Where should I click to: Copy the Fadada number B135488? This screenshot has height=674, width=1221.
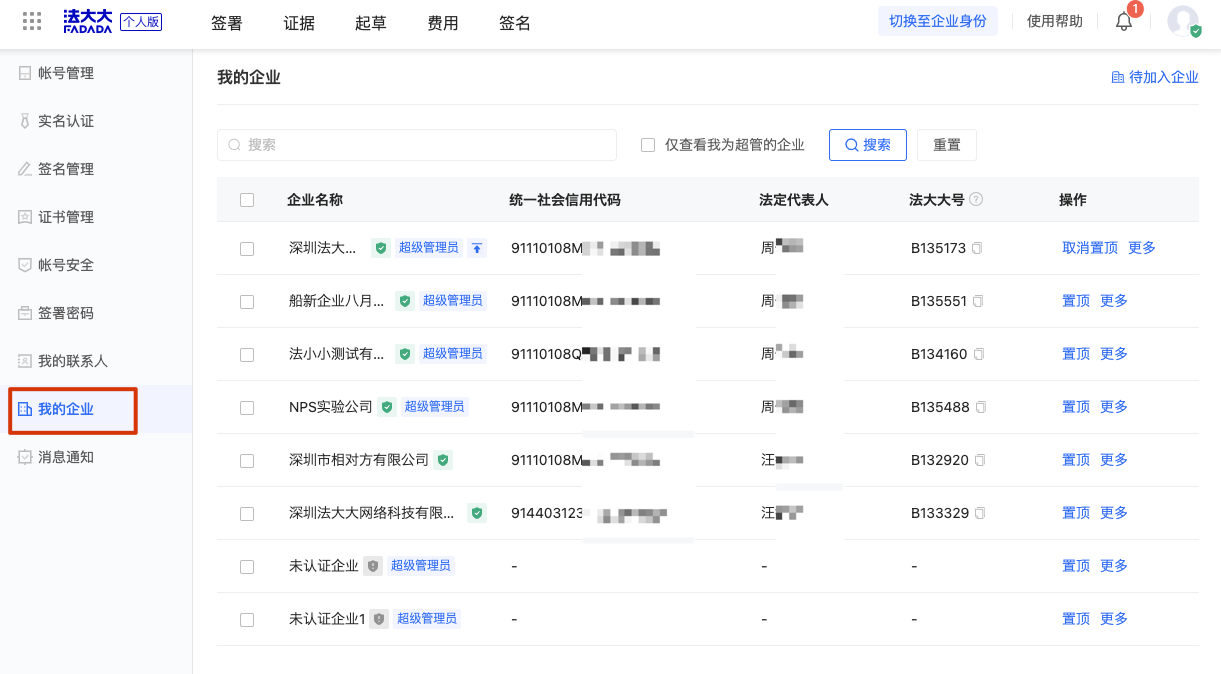981,407
